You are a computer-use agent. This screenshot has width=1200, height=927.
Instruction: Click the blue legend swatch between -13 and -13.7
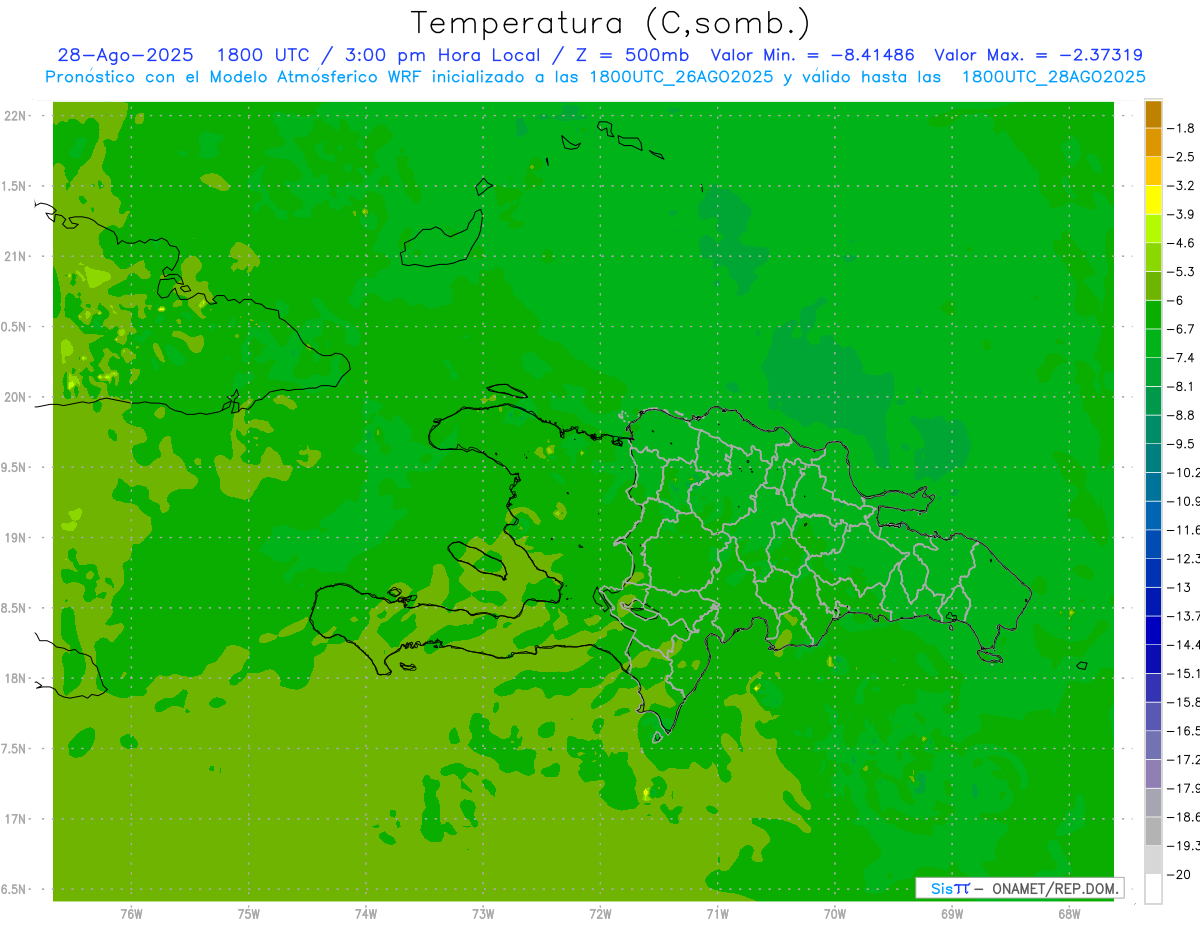coord(1153,601)
